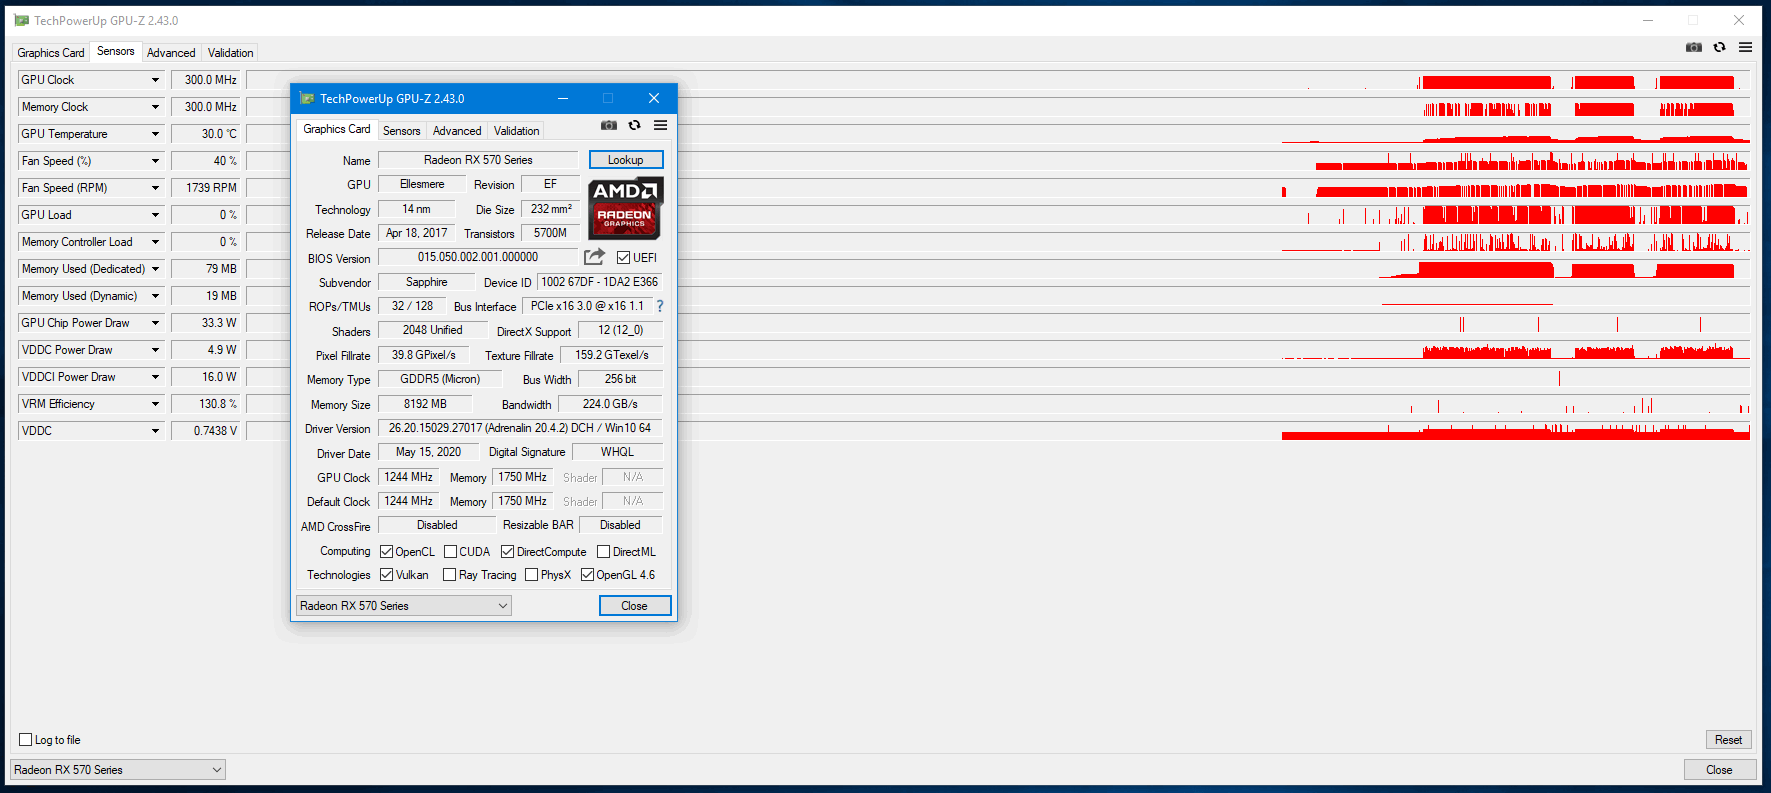This screenshot has height=793, width=1771.
Task: Open Memory Controller Load sensor dropdown
Action: coord(155,242)
